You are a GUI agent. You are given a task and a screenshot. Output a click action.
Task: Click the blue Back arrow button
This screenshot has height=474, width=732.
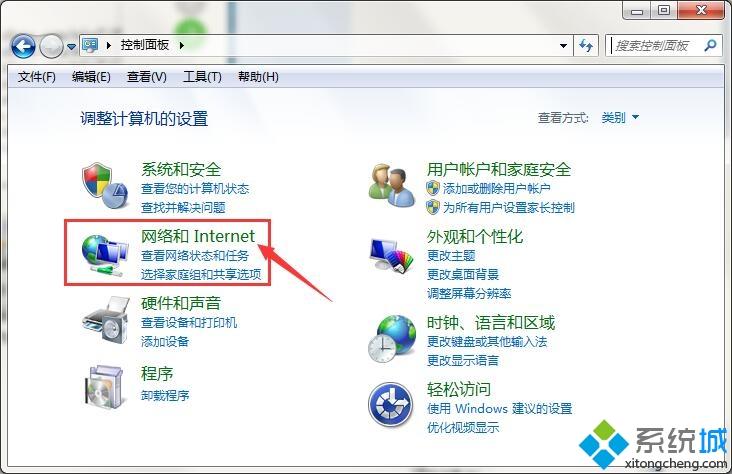23,46
